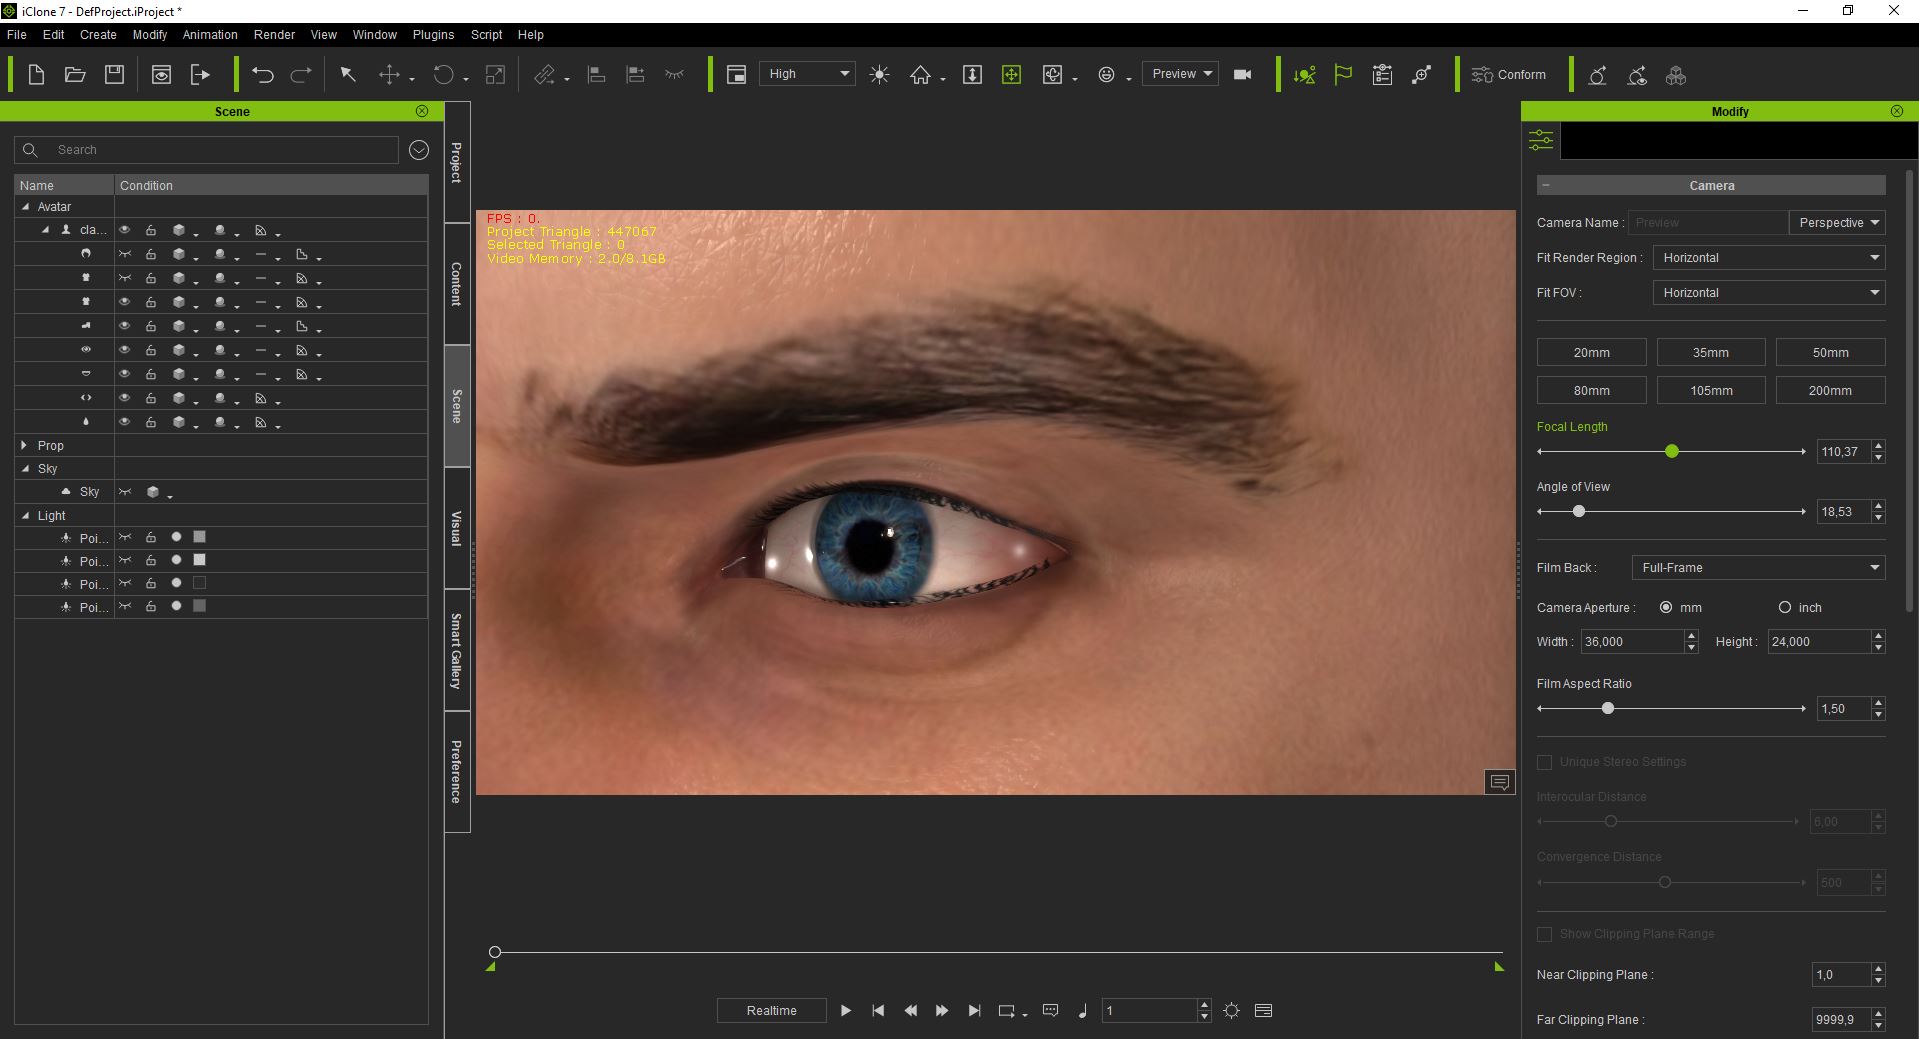Switch to the Content side tab
Screen dimensions: 1919x1039
[457, 284]
